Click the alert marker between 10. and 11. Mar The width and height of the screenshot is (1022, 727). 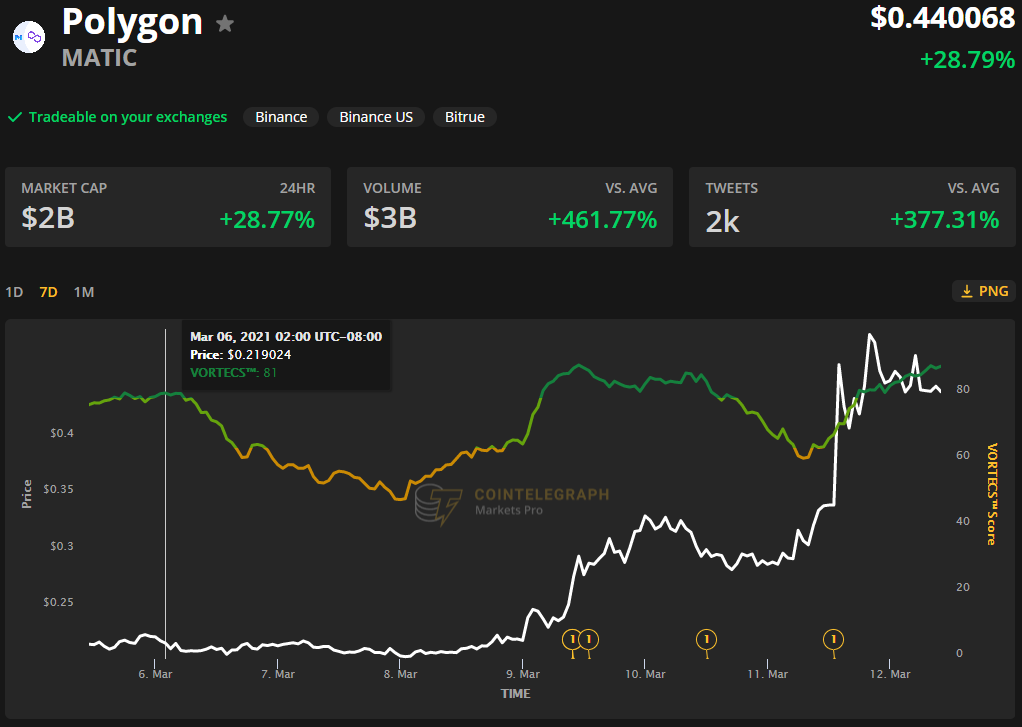[707, 638]
